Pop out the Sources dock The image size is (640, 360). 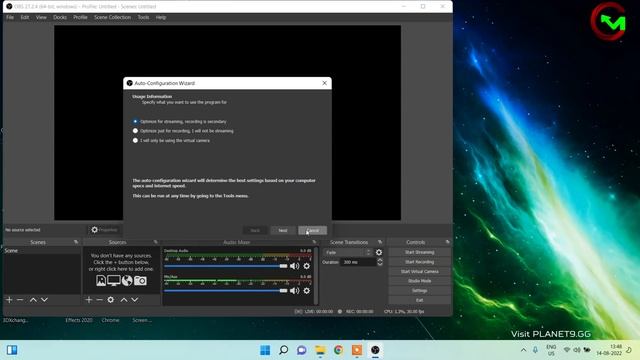pyautogui.click(x=156, y=242)
